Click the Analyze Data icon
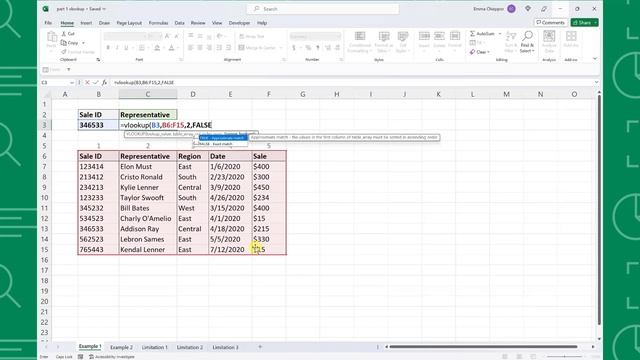Viewport: 640px width, 360px height. click(549, 36)
